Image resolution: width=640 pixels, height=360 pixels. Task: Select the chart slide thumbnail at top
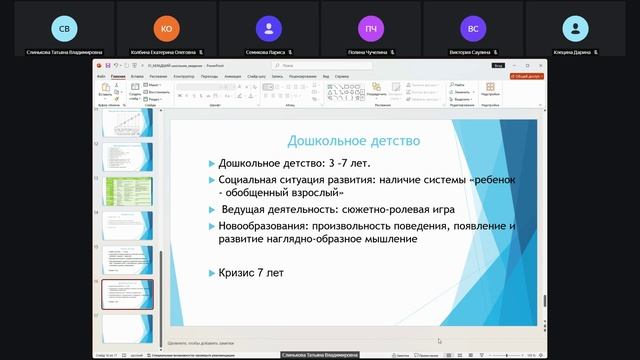click(x=128, y=122)
